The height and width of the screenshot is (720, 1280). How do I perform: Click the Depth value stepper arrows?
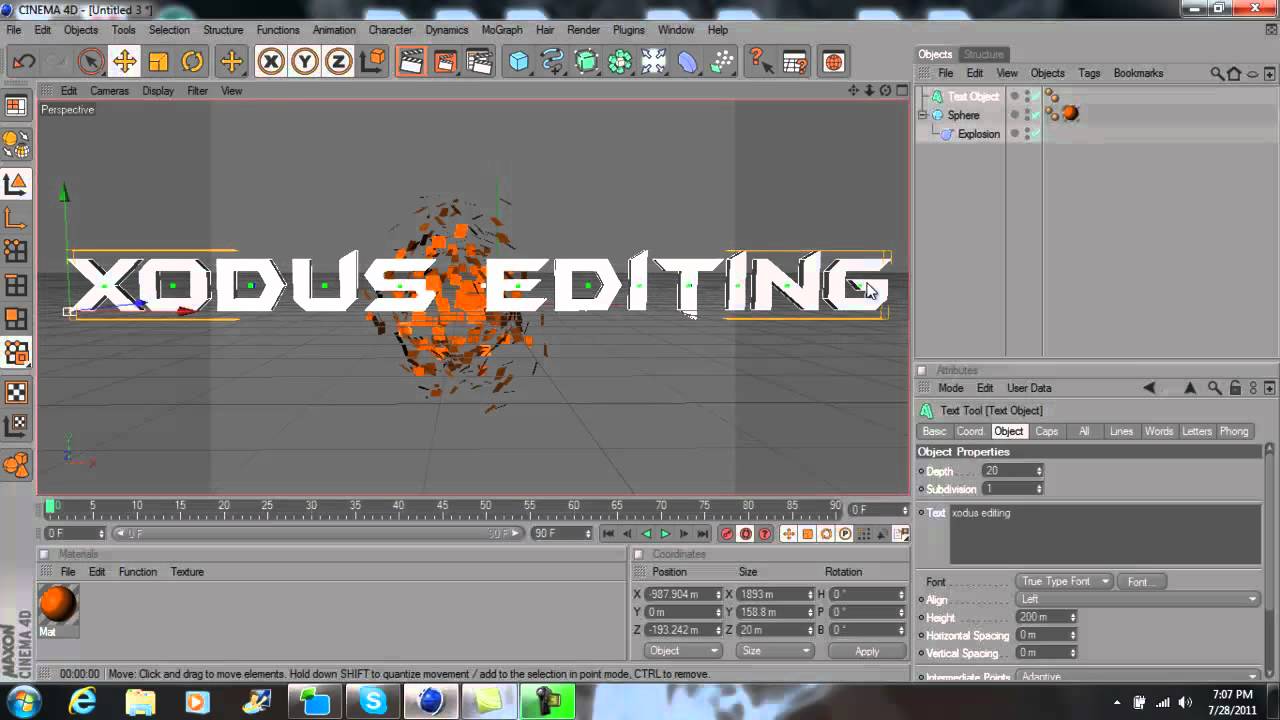(1039, 471)
